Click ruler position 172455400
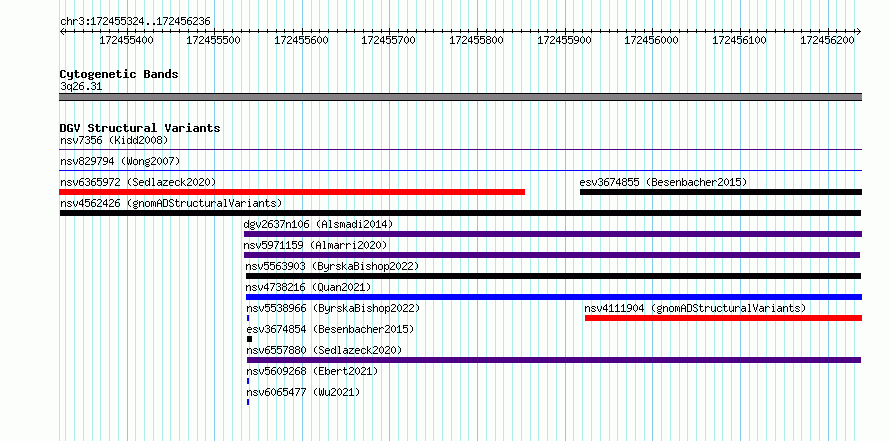This screenshot has width=890, height=441. [126, 40]
